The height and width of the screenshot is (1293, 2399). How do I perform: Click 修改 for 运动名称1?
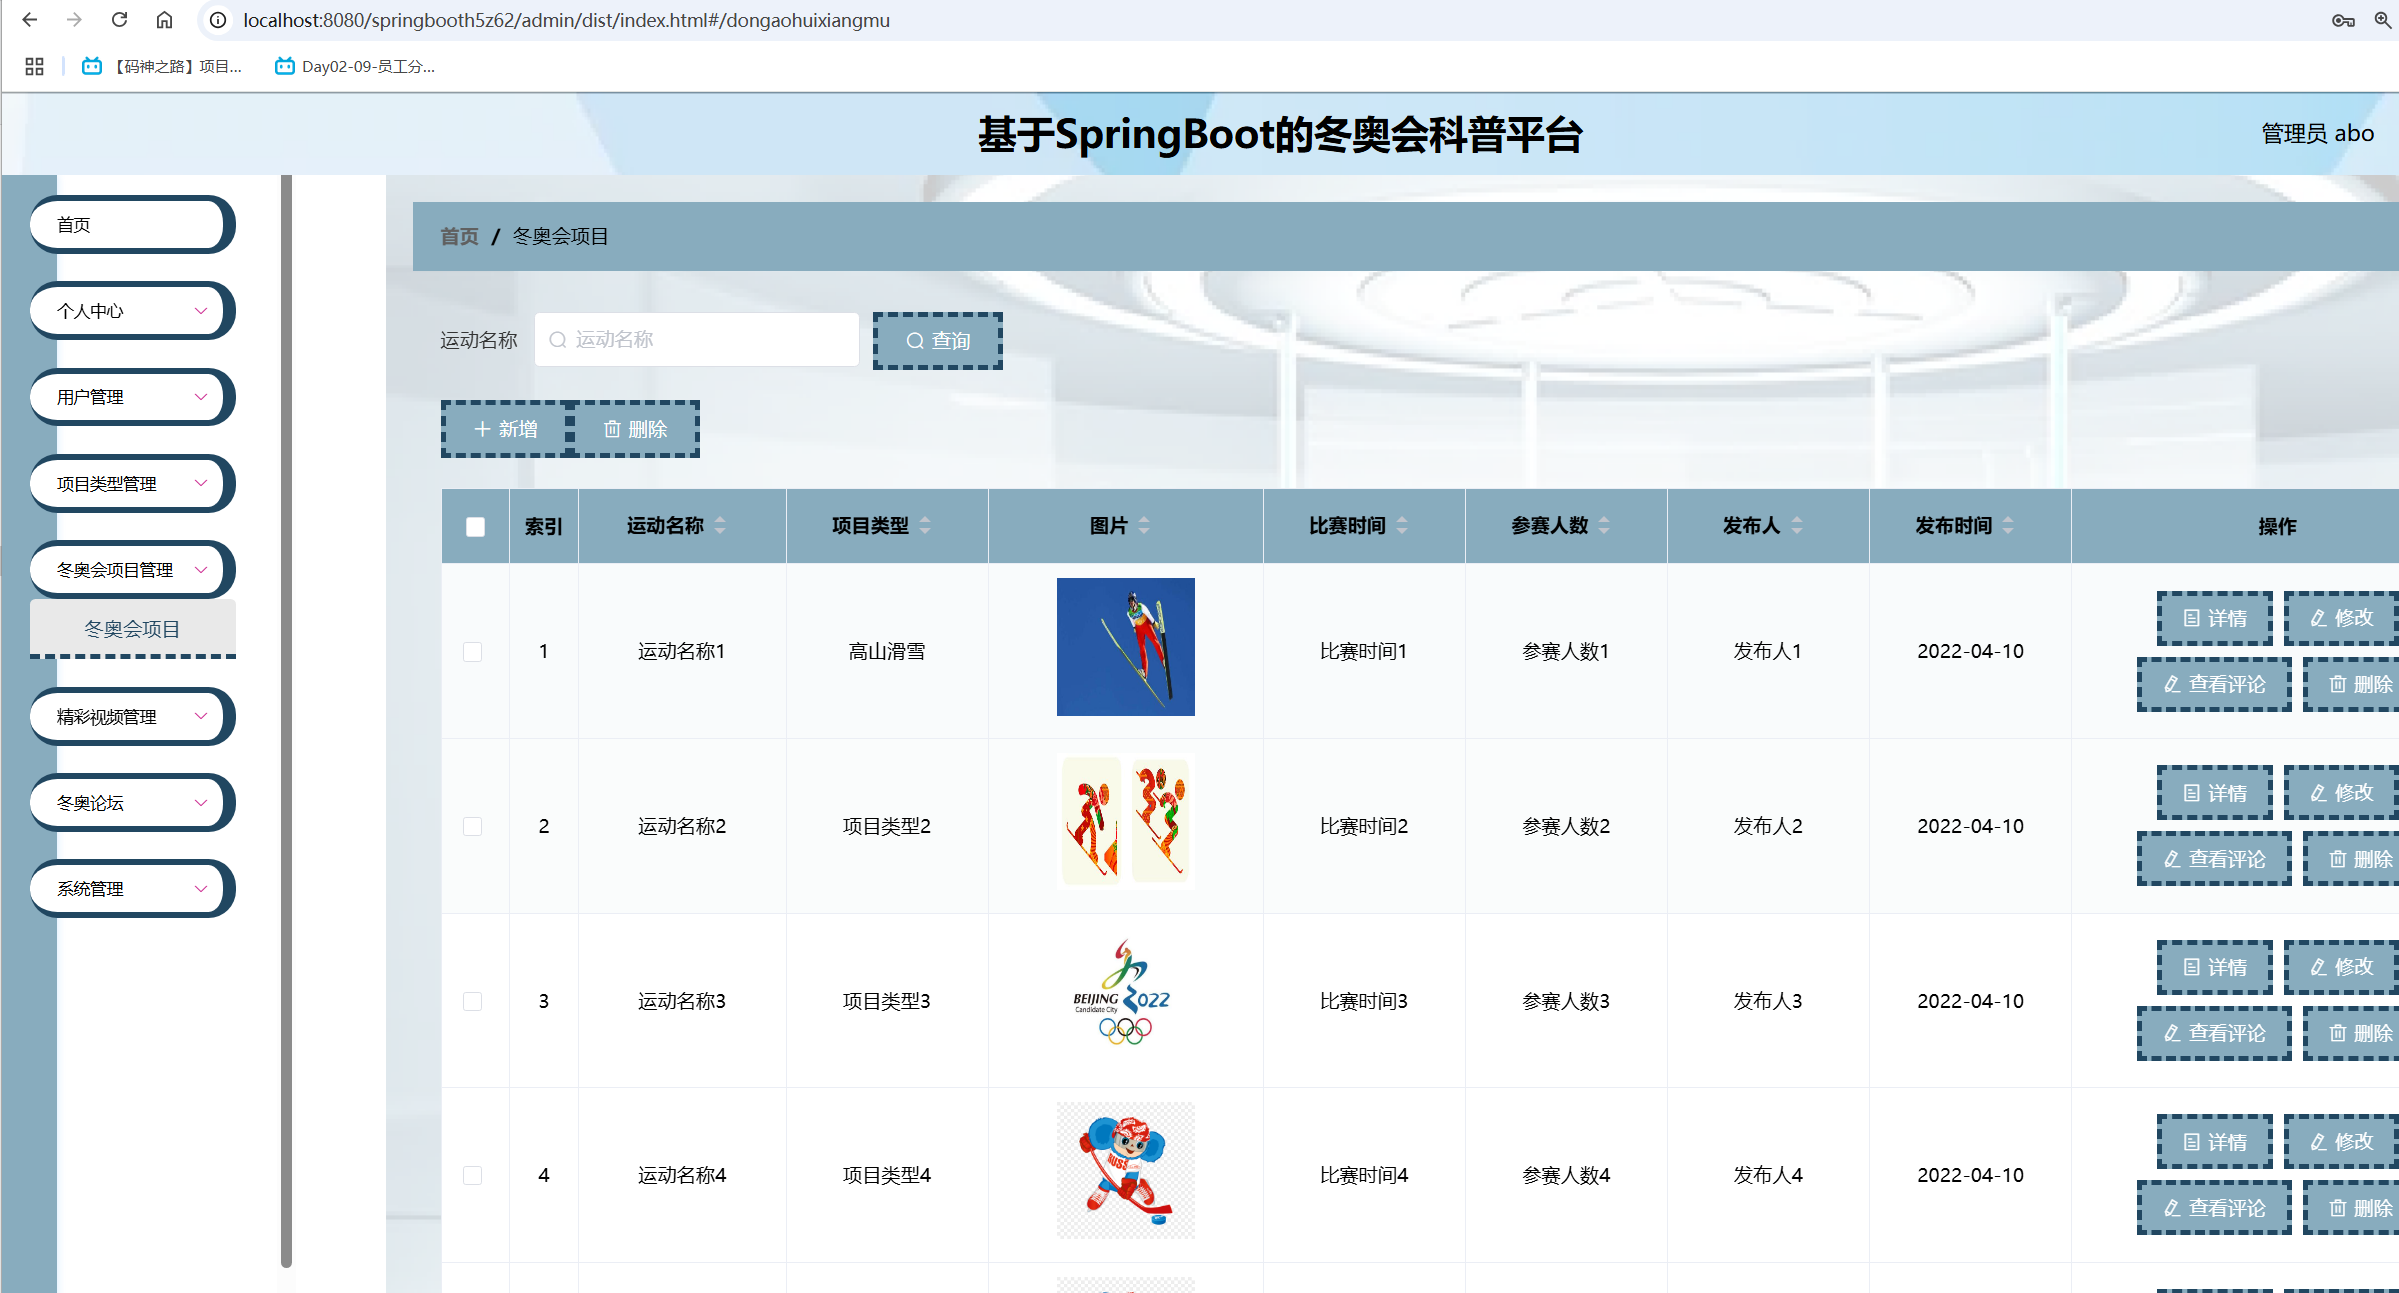coord(2341,618)
